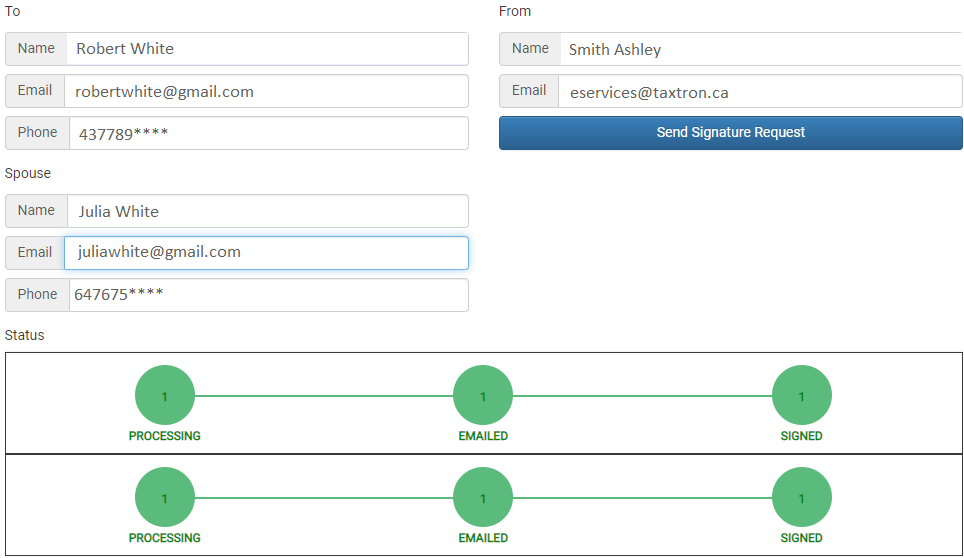964x558 pixels.
Task: Click the Send Signature Request button
Action: [x=730, y=133]
